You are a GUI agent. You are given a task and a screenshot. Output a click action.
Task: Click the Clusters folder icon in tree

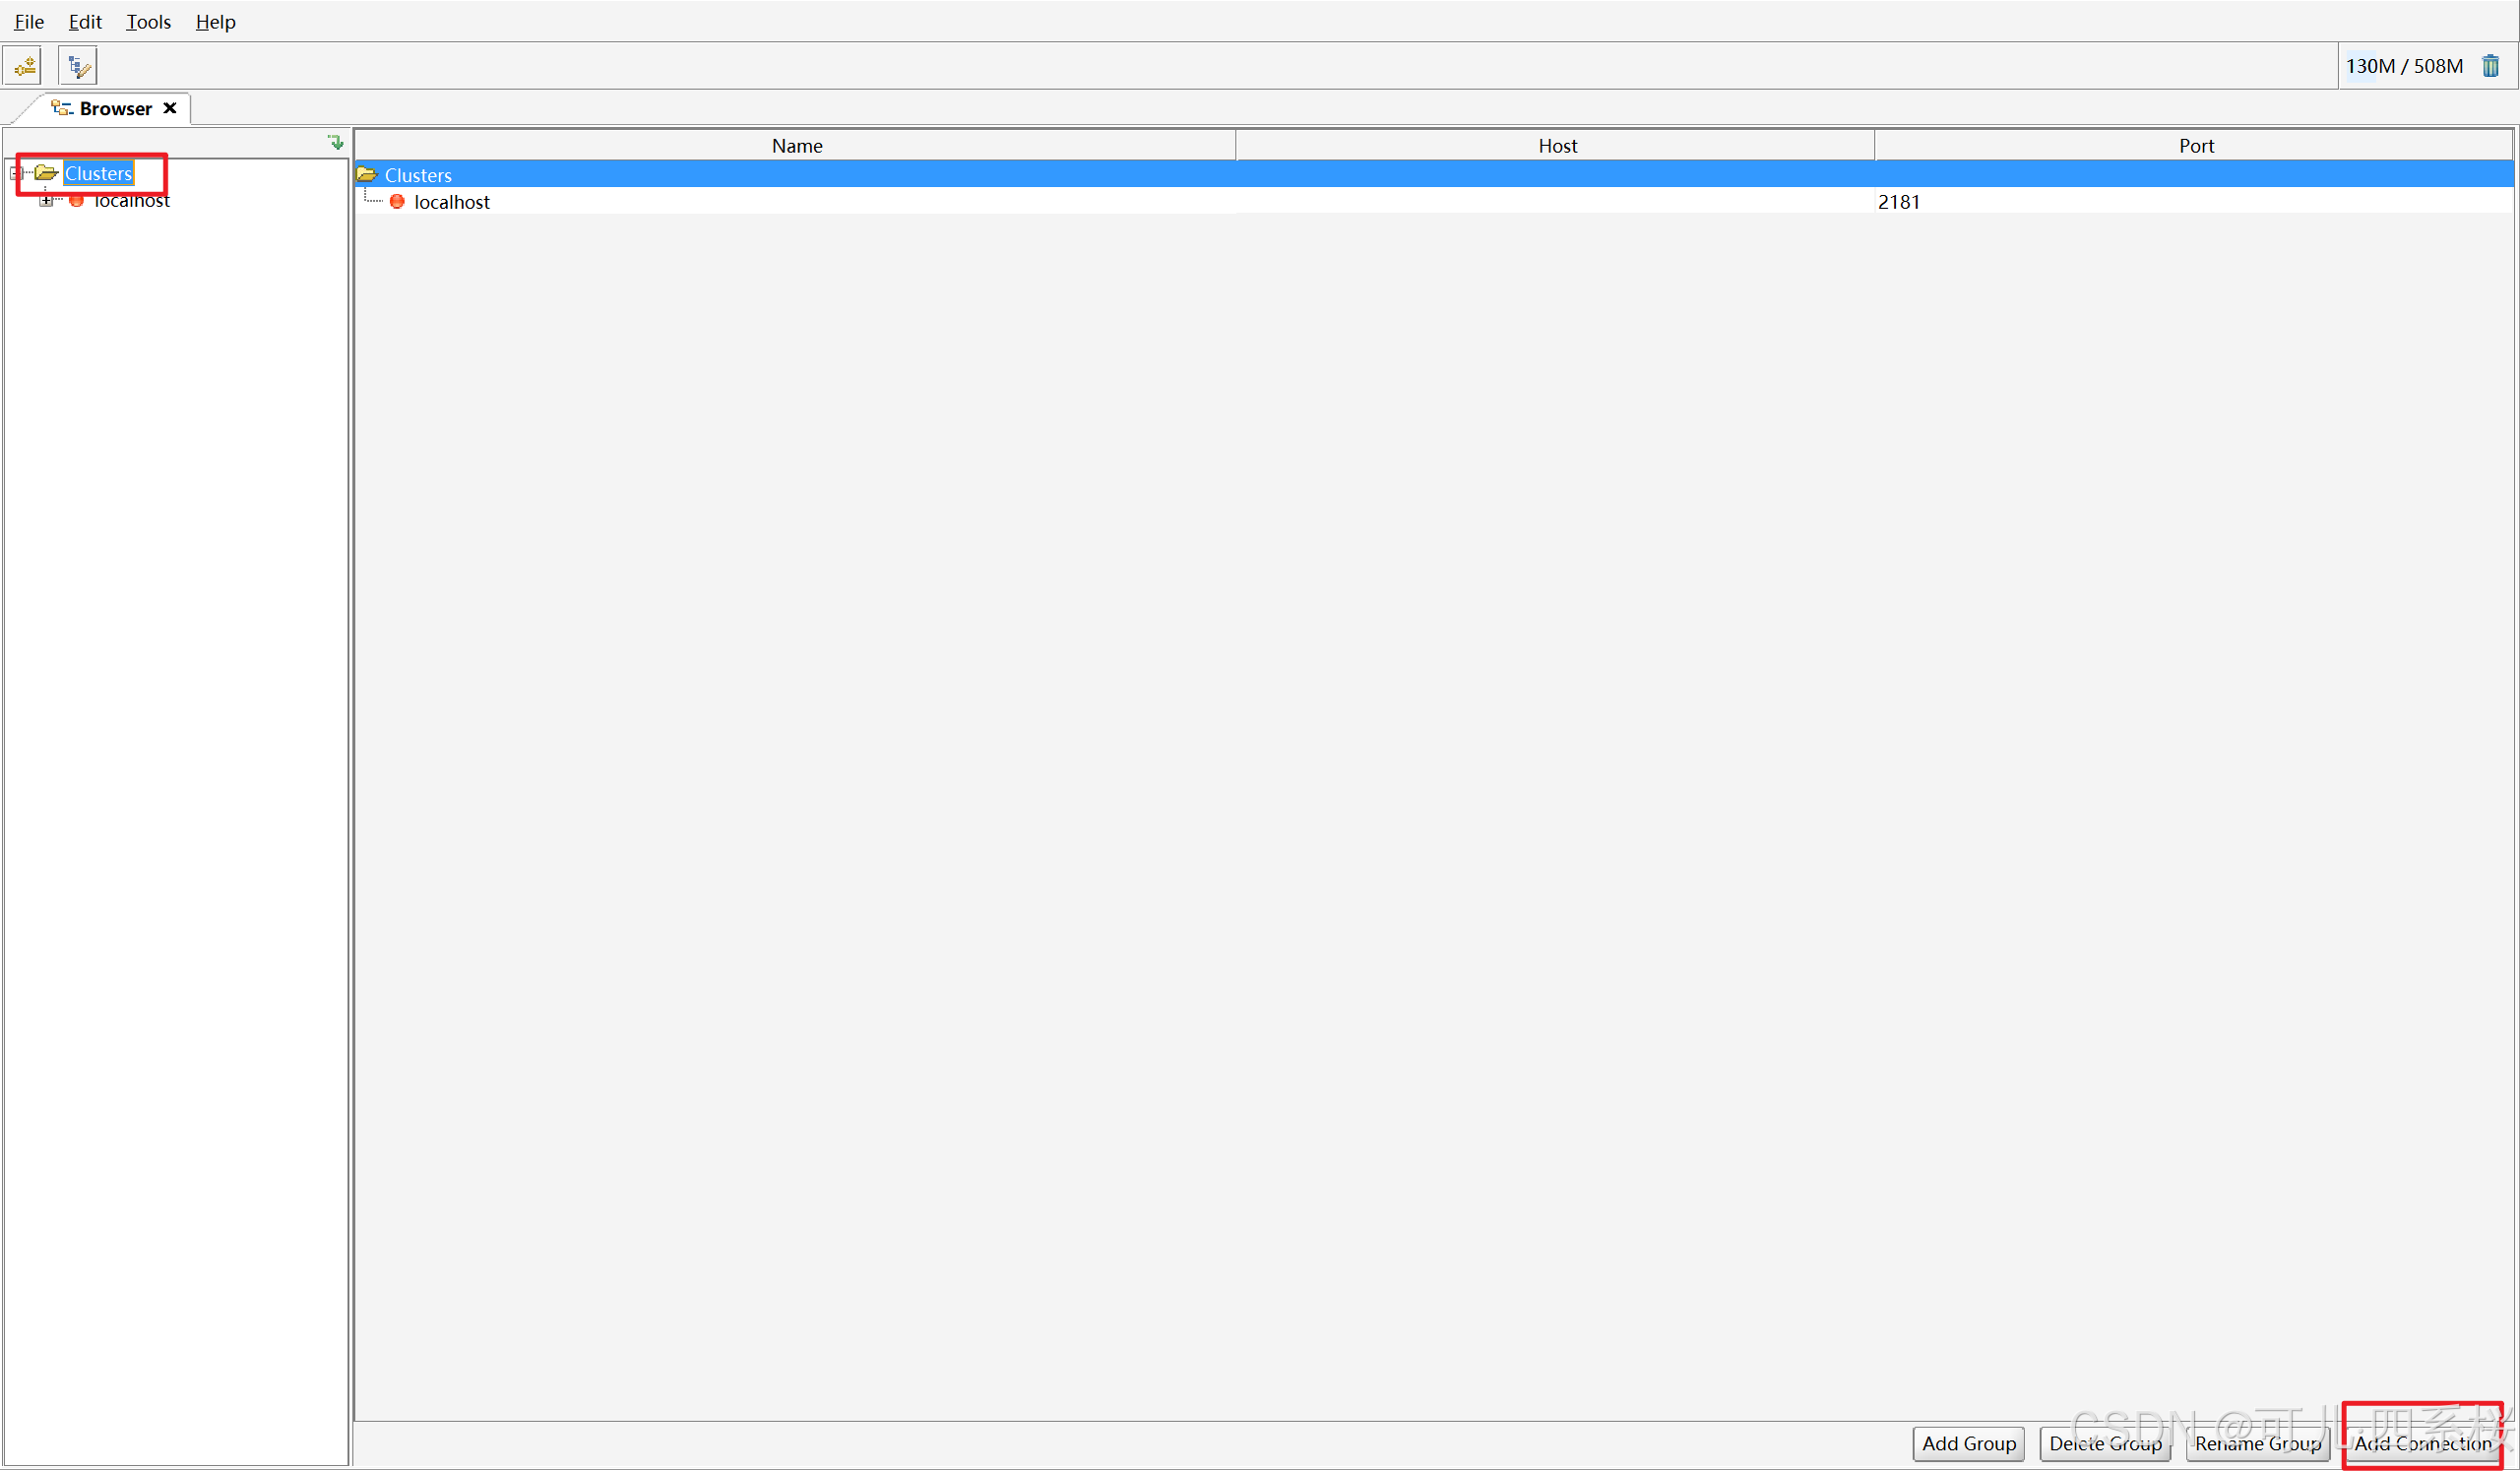[x=46, y=173]
